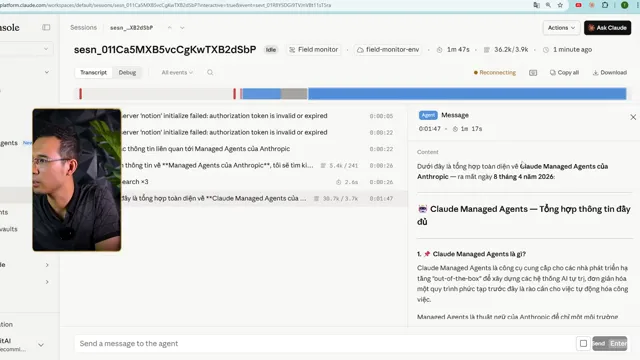
Task: Open browser extensions puzzle icon
Action: coord(605,5)
